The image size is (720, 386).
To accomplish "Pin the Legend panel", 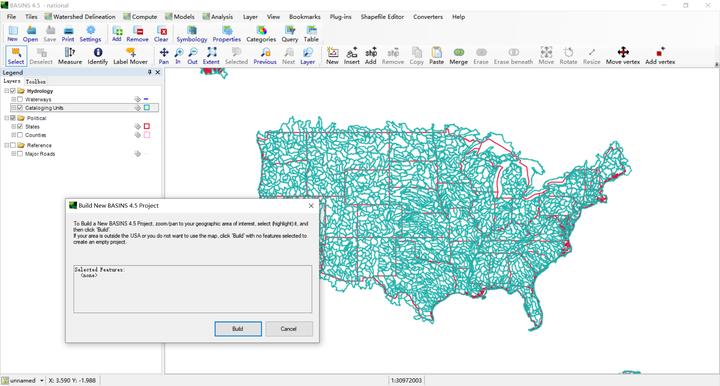I will click(150, 73).
